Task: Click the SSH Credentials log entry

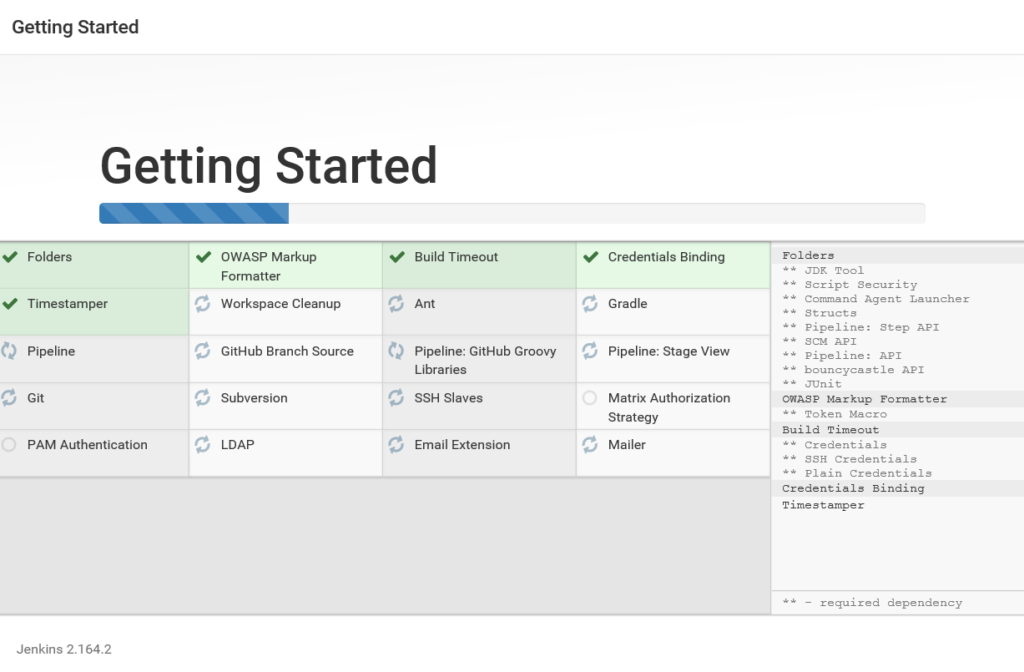Action: (861, 459)
